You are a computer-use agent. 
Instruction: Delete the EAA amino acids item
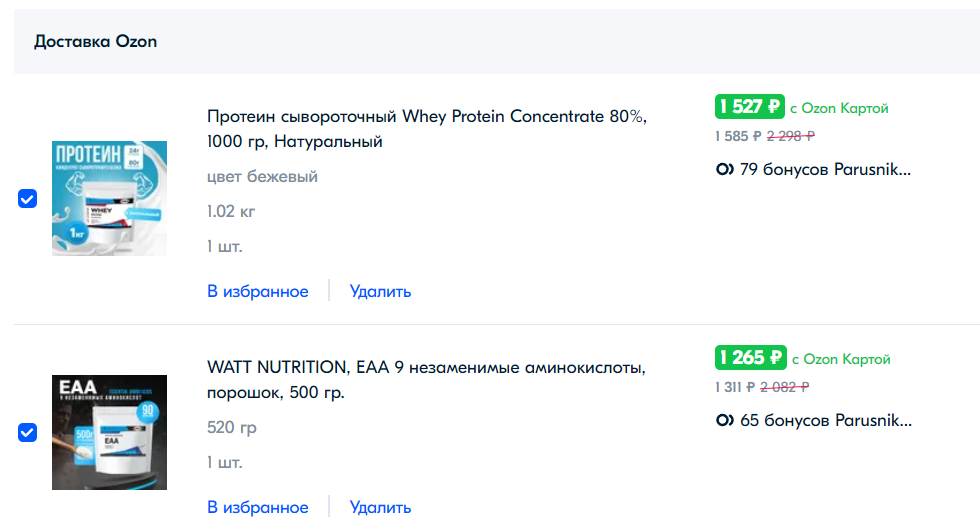pyautogui.click(x=380, y=507)
